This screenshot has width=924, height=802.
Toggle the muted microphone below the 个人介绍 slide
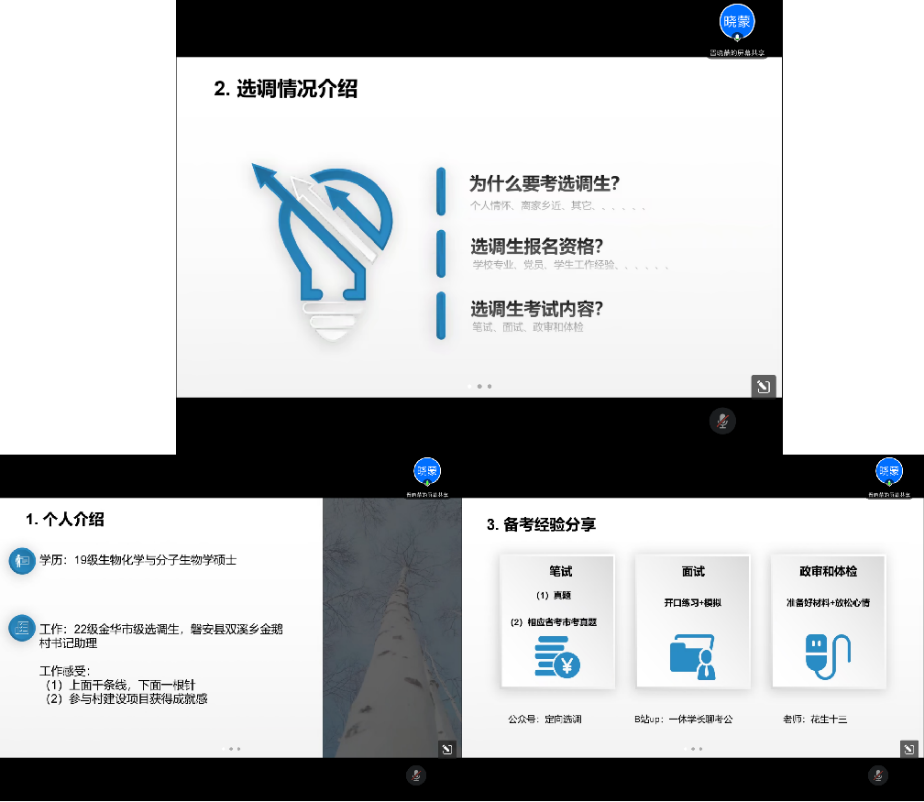point(416,775)
